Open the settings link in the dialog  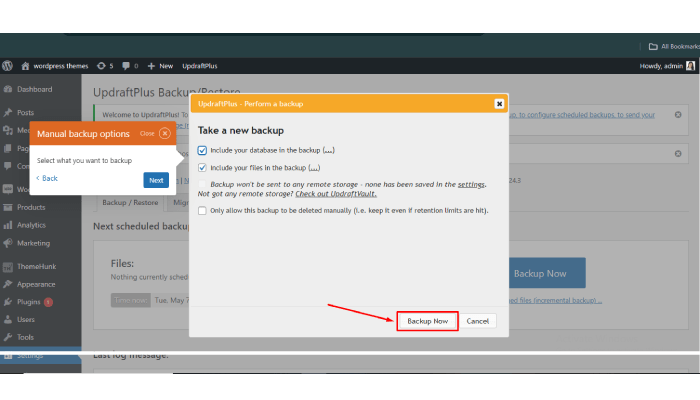coord(471,184)
